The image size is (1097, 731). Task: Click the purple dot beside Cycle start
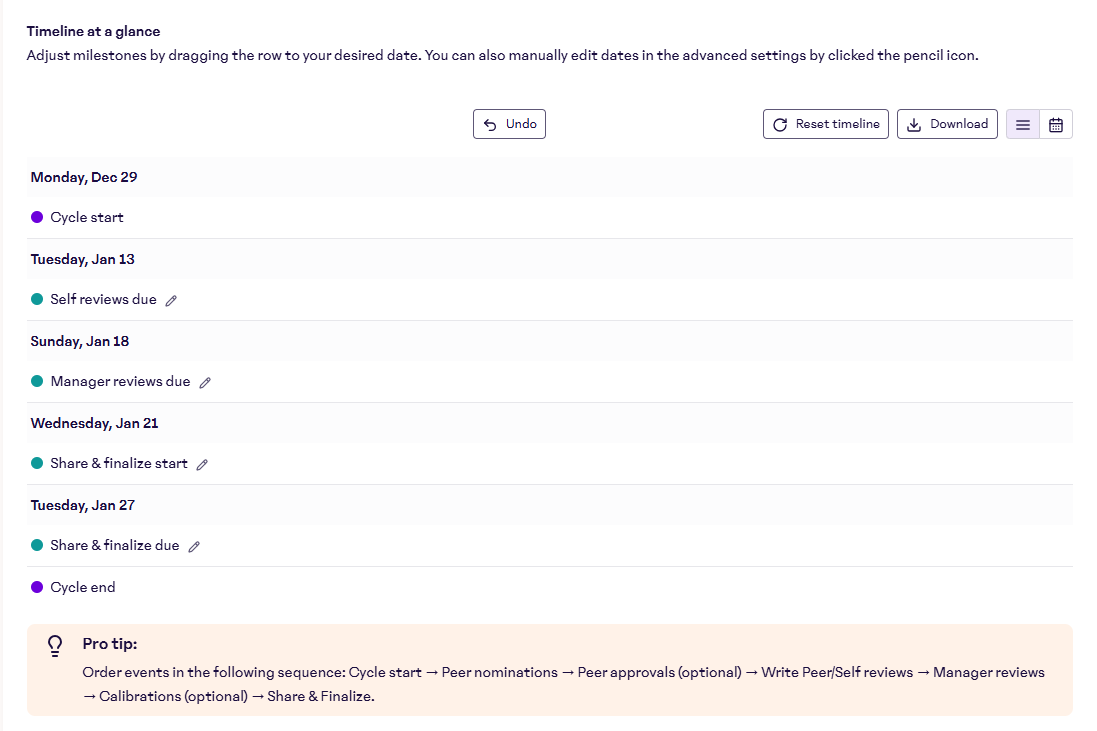coord(37,218)
